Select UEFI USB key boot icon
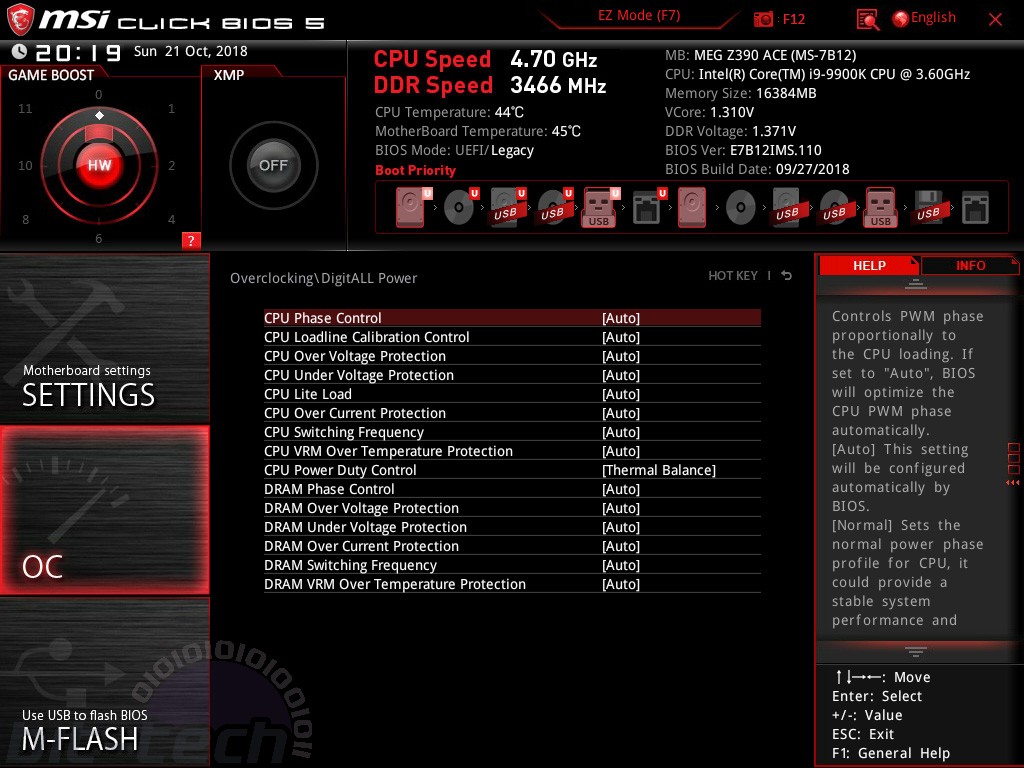This screenshot has width=1024, height=768. (x=600, y=208)
